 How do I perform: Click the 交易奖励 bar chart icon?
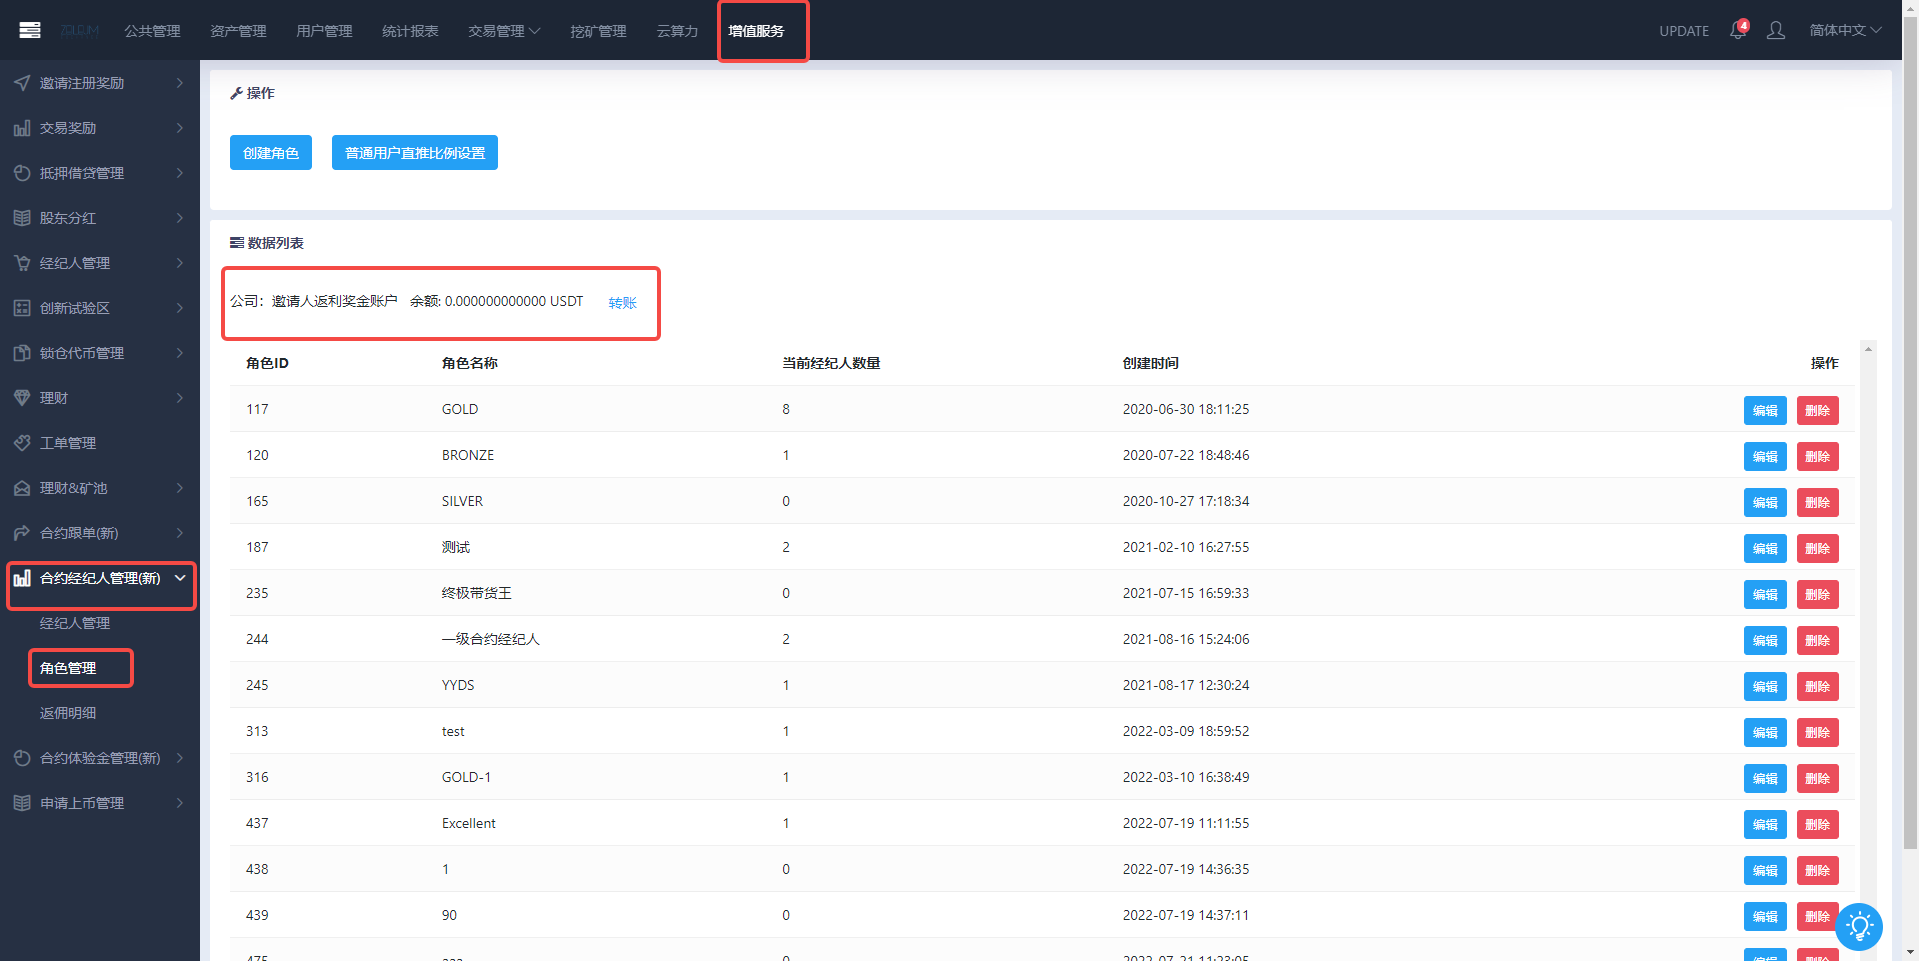coord(22,128)
